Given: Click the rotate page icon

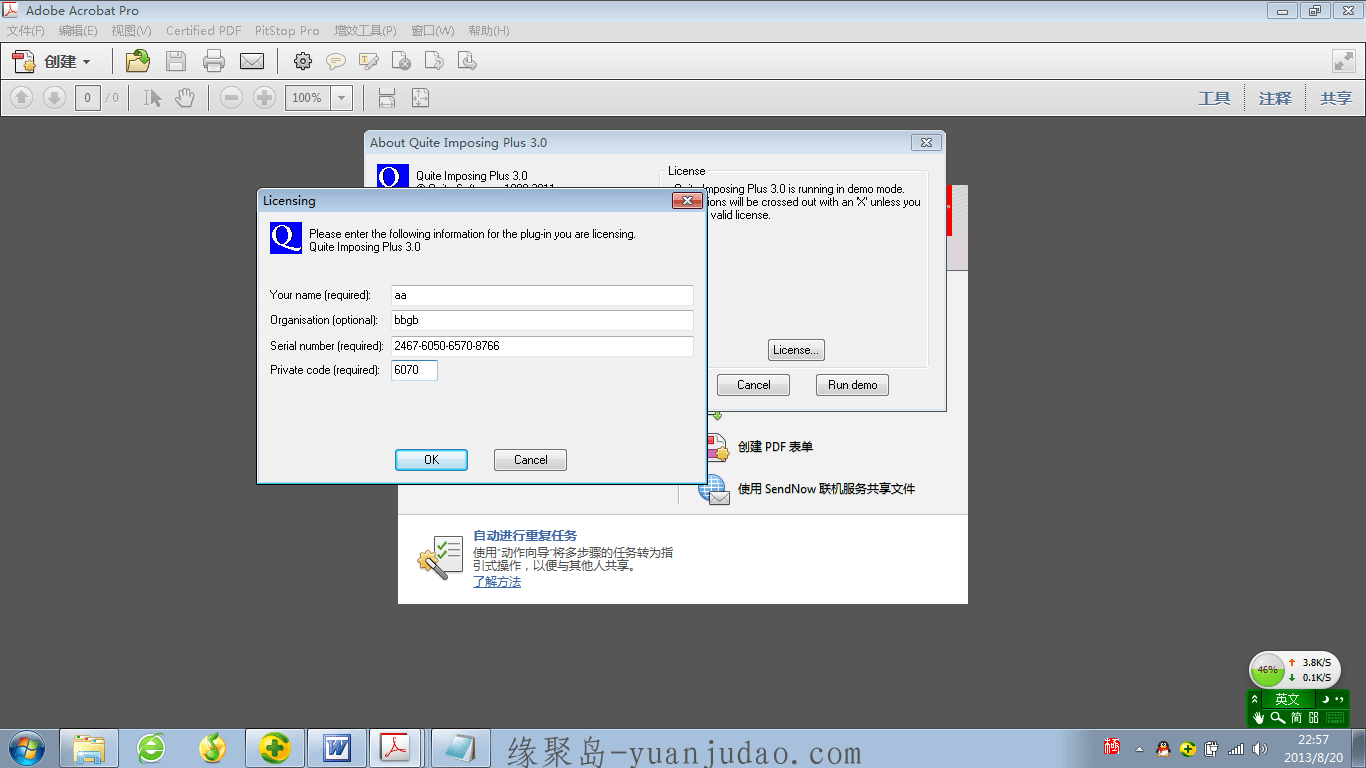Looking at the screenshot, I should pos(434,62).
